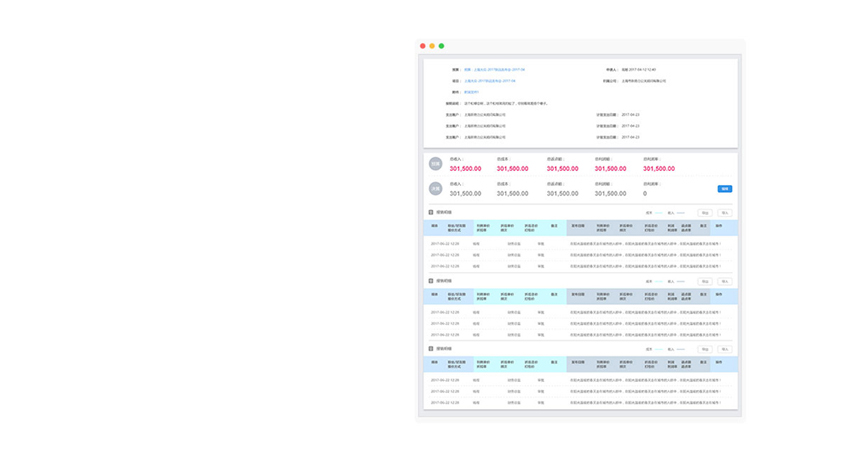The image size is (850, 462).
Task: Open the first blue link in the header details
Action: 494,70
